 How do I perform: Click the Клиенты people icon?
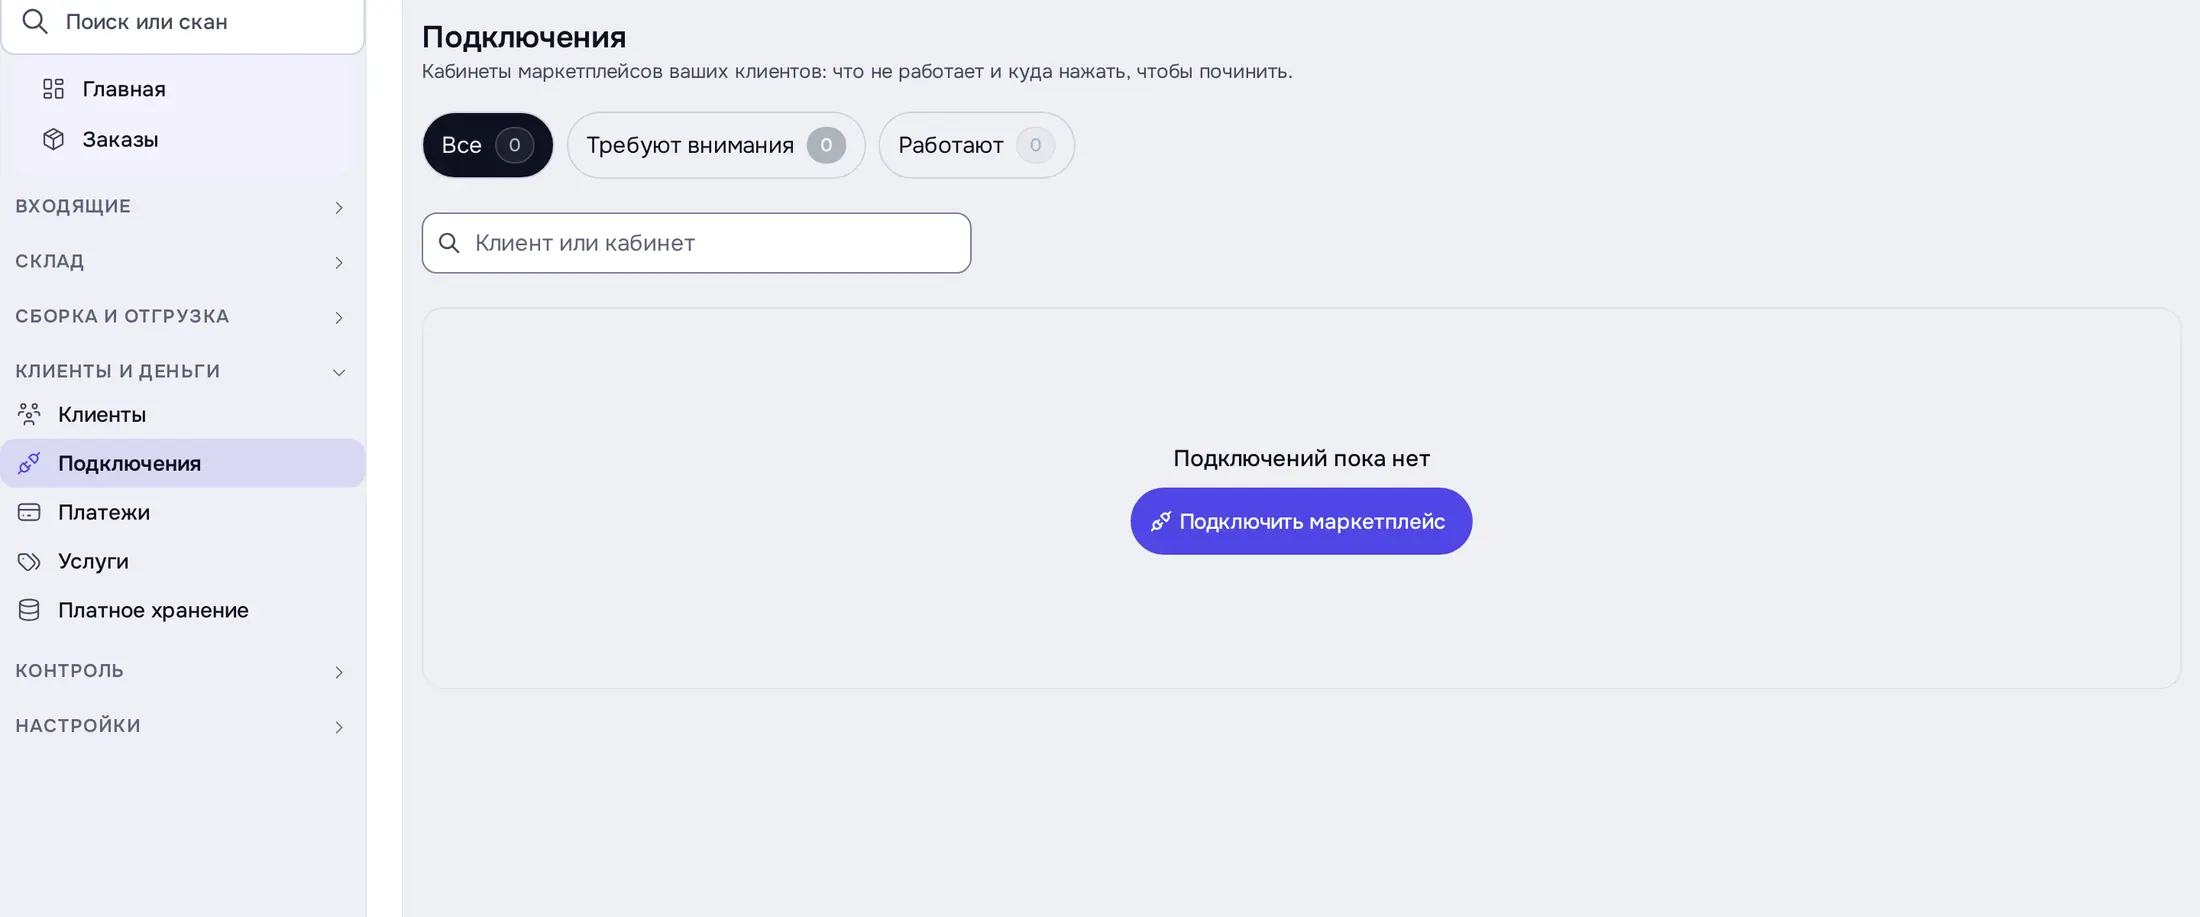29,414
